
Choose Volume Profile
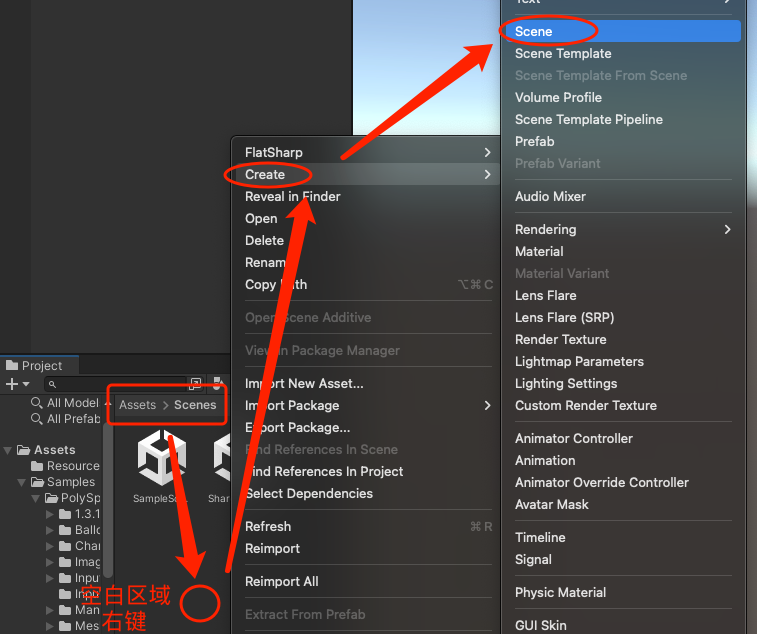622,98
